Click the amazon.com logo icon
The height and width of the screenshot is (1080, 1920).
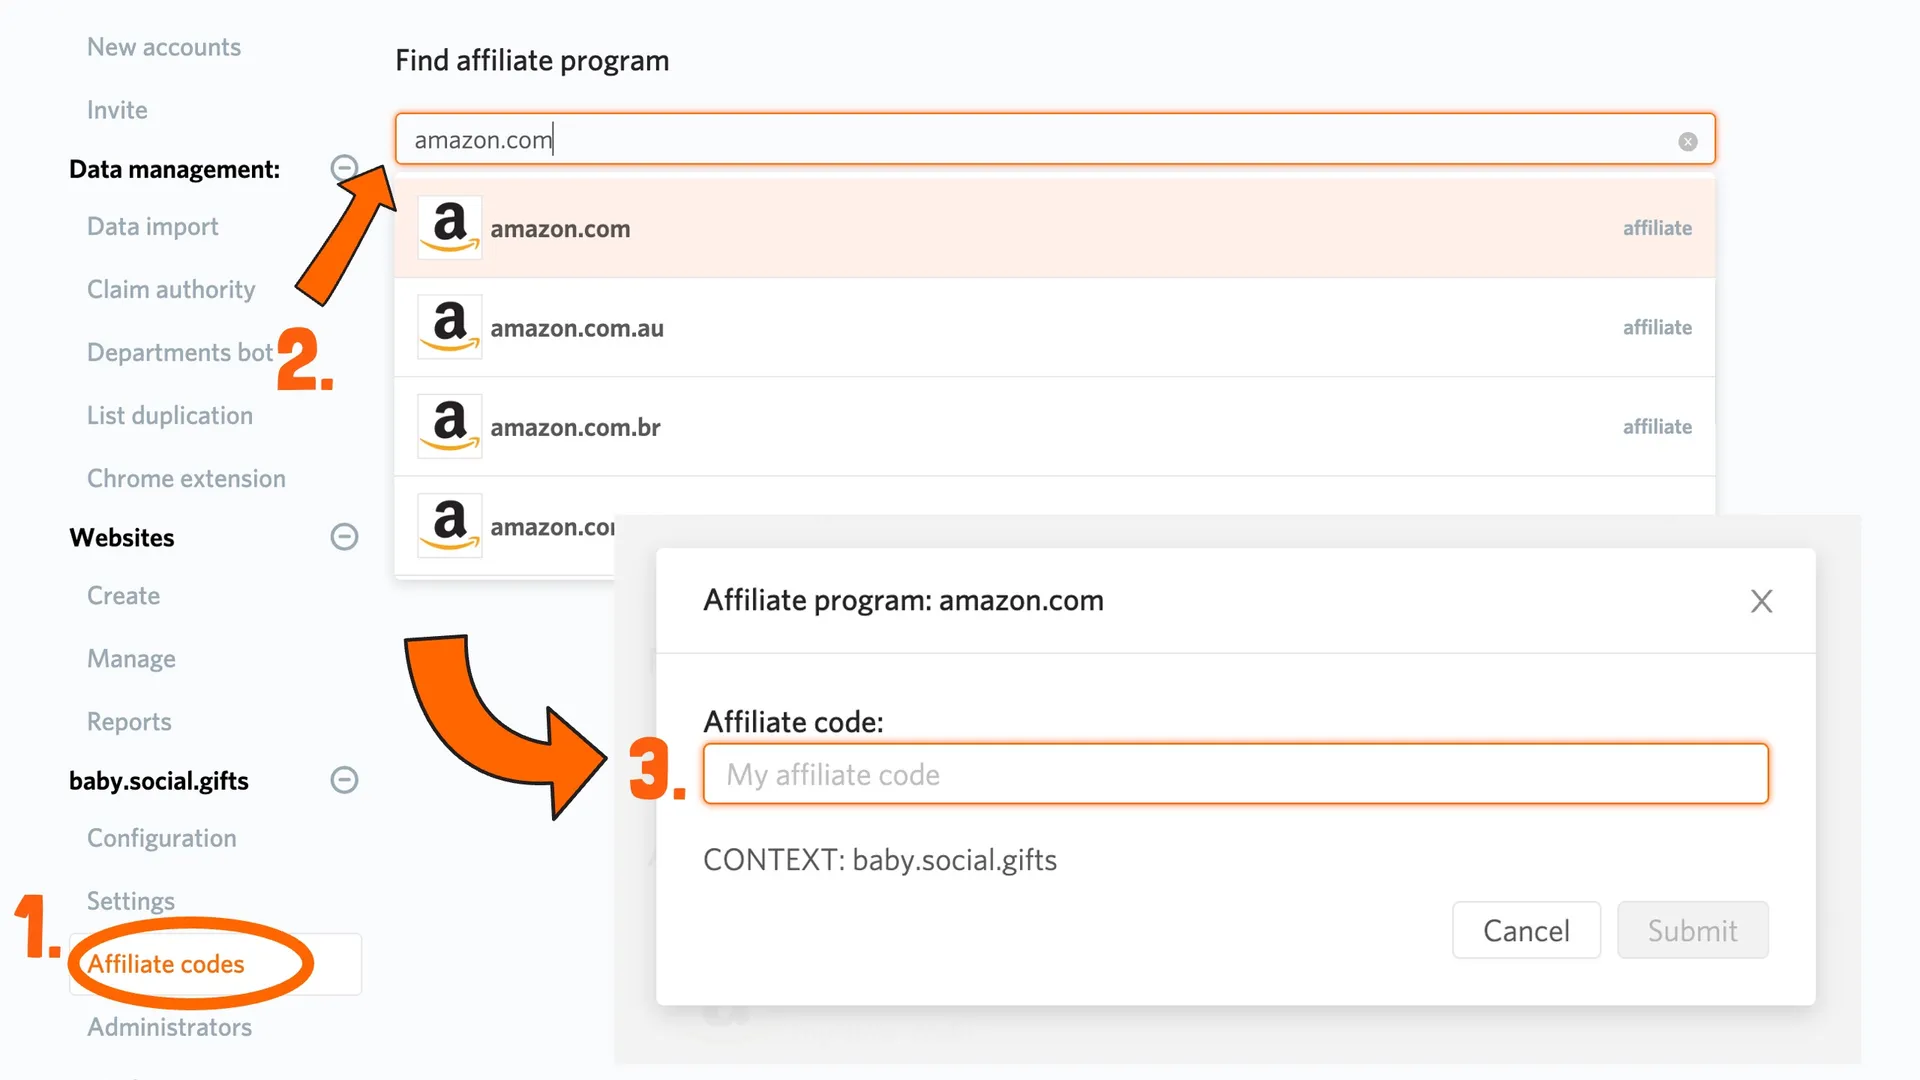point(449,228)
